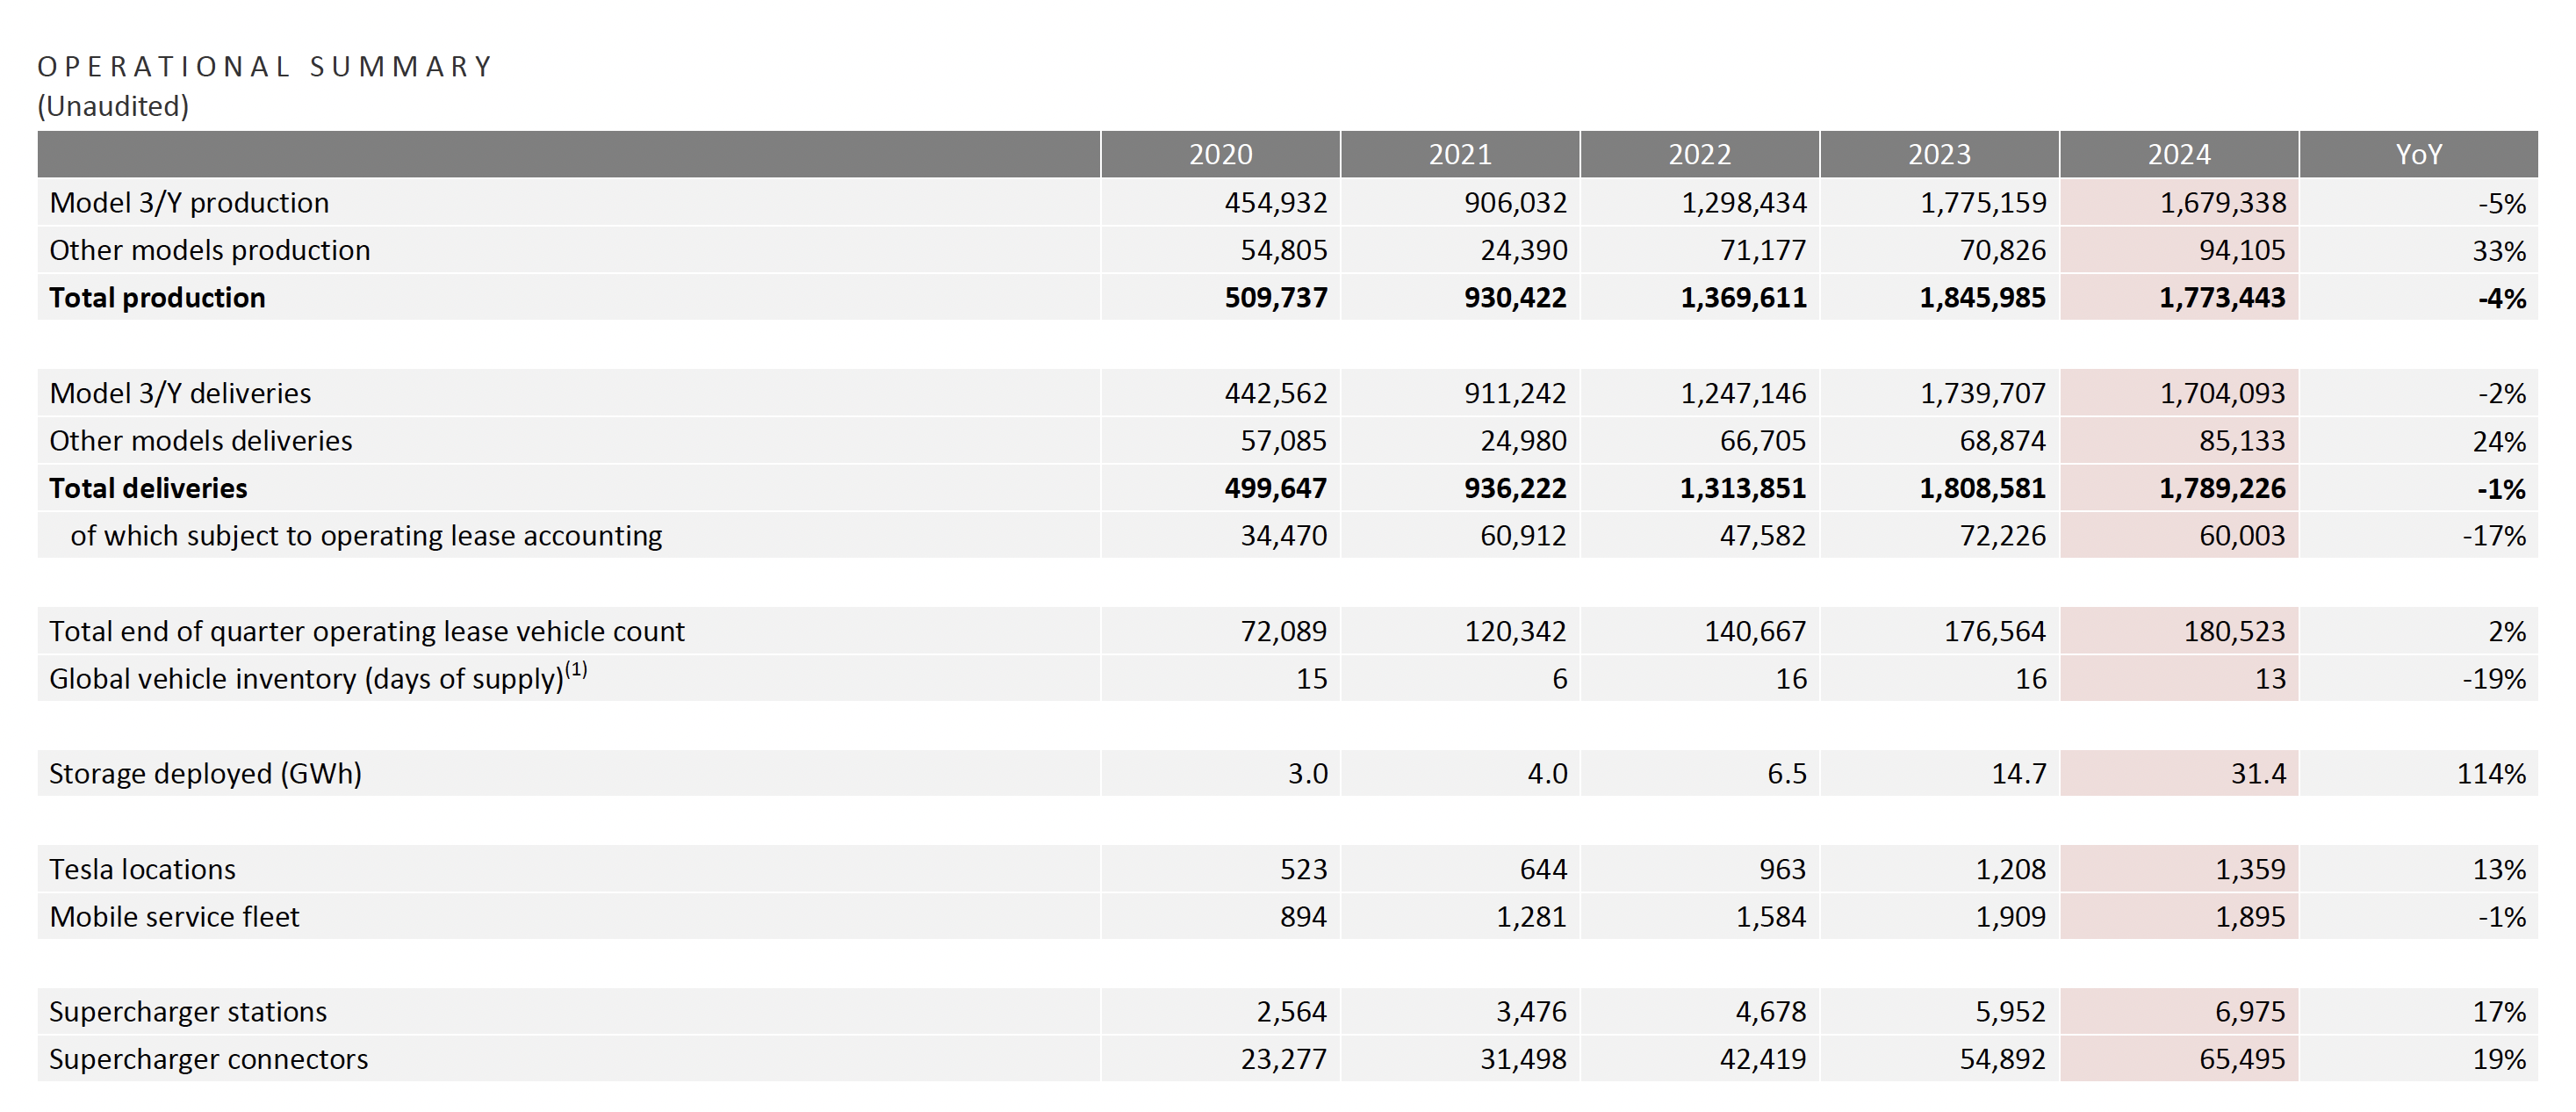The image size is (2576, 1112).
Task: Click the 2021 column header
Action: 1460,154
